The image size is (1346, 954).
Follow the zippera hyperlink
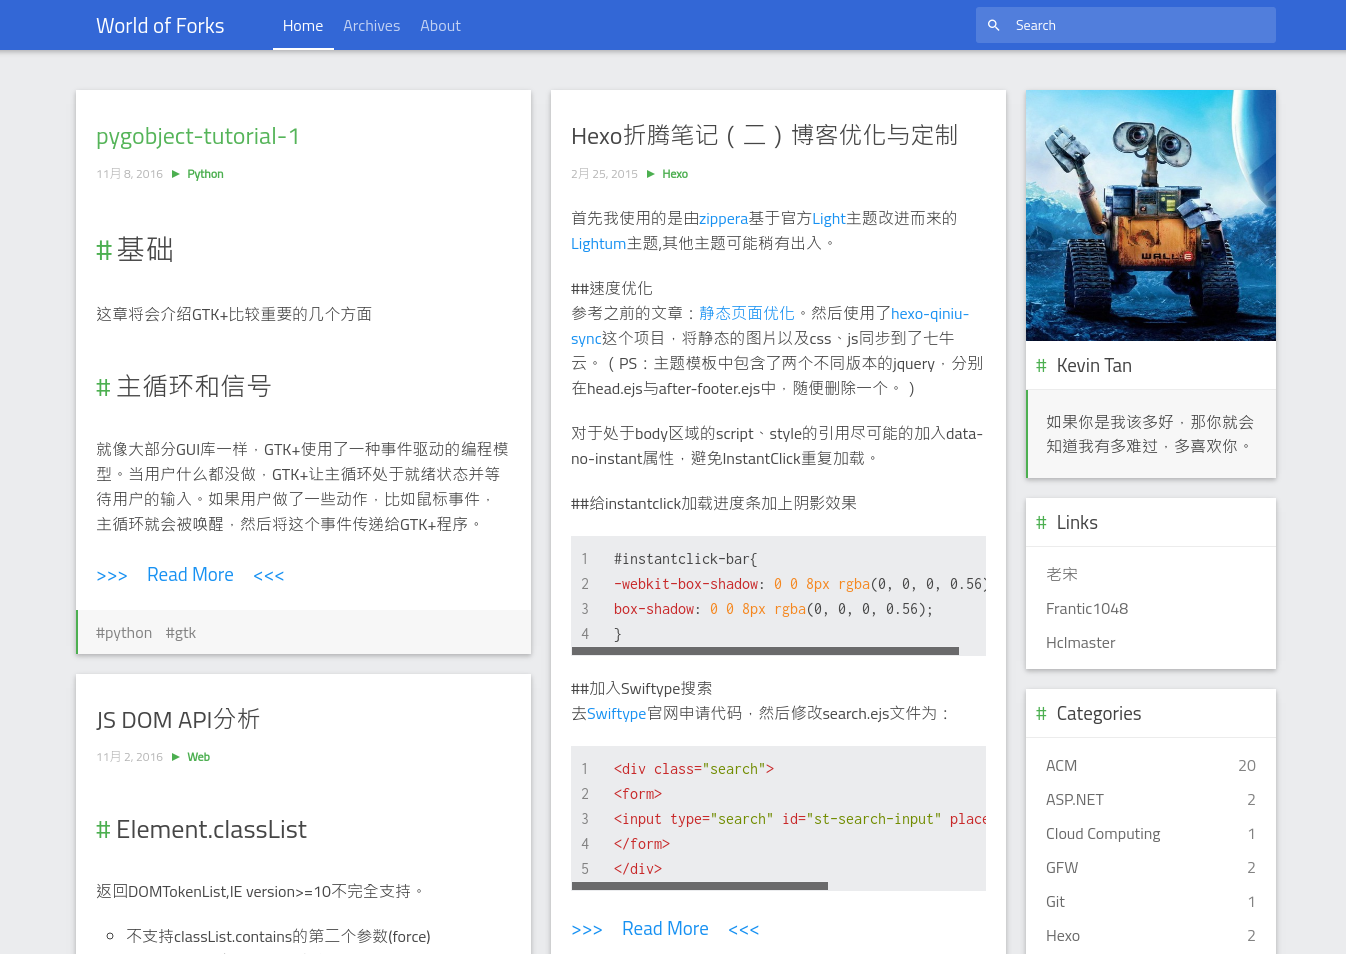pos(723,218)
